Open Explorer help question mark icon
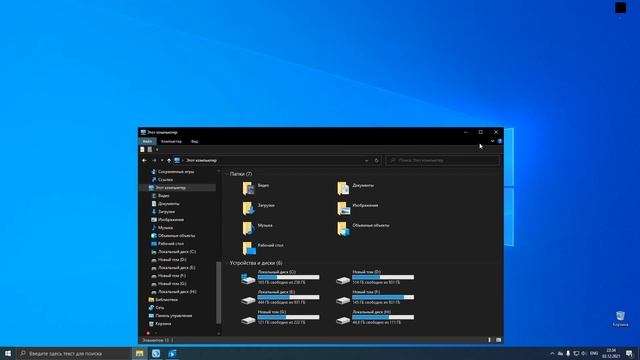 coord(500,141)
